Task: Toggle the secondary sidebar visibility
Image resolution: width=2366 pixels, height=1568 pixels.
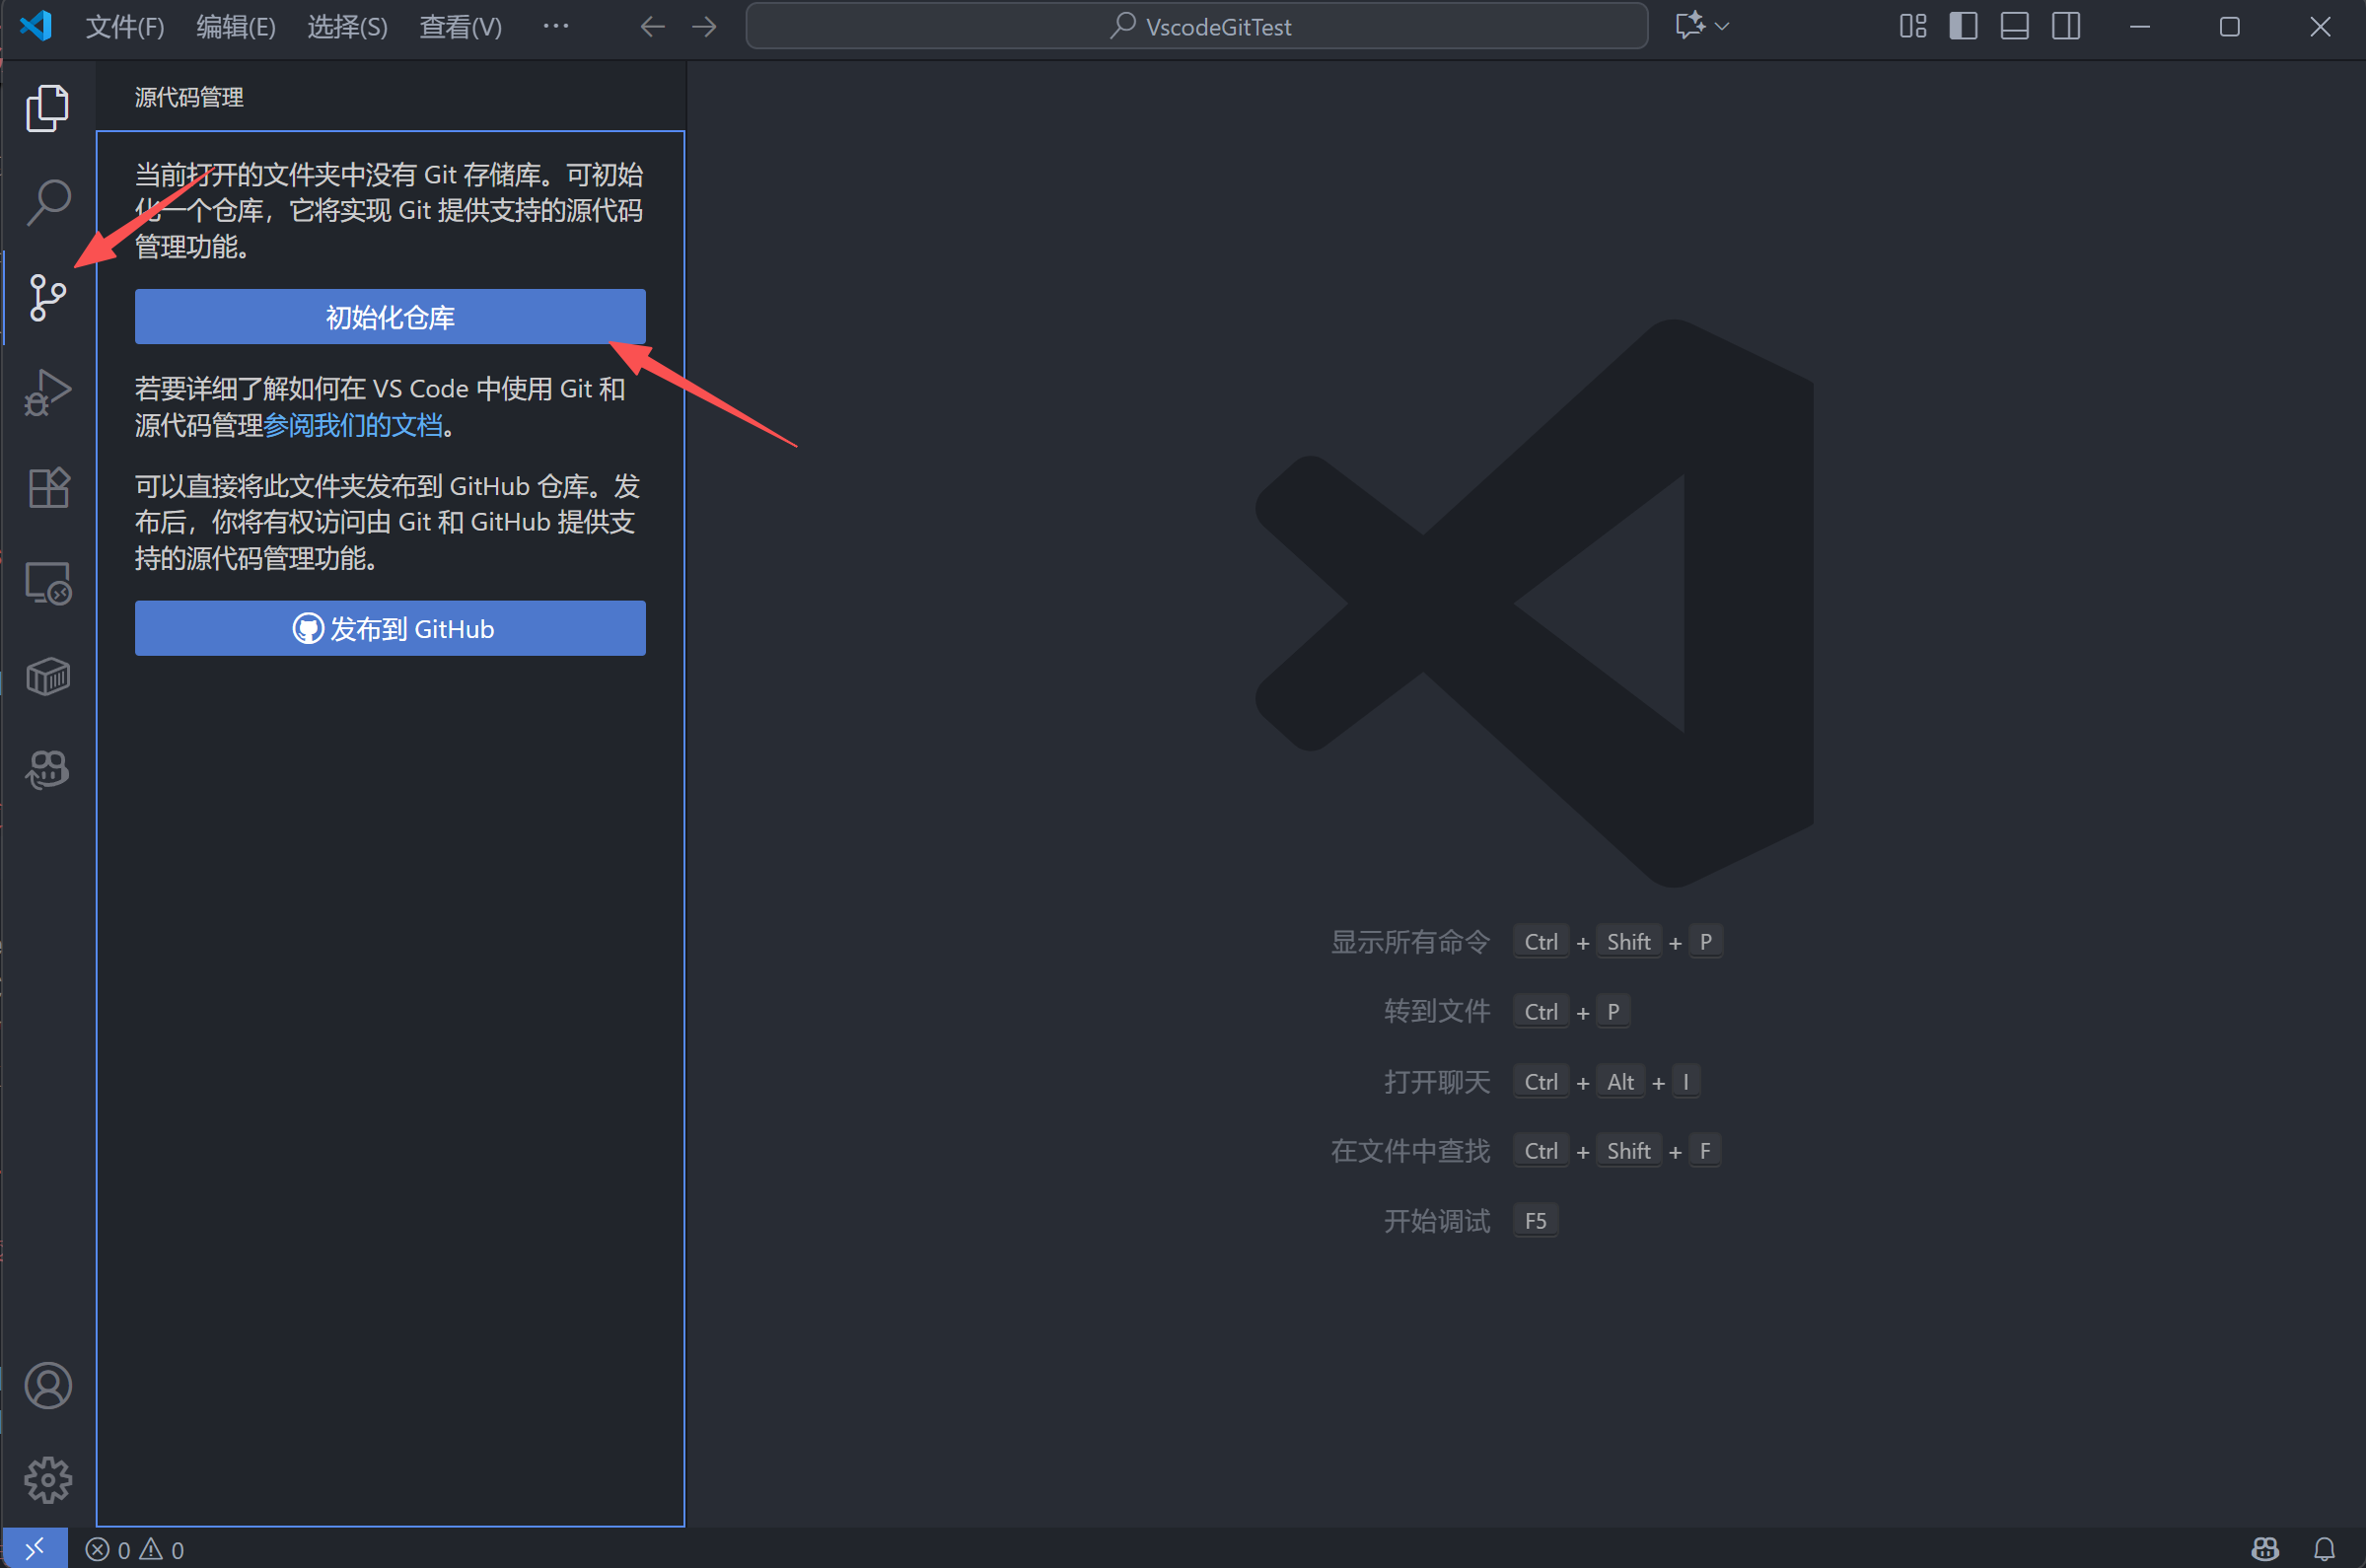Action: (x=2065, y=26)
